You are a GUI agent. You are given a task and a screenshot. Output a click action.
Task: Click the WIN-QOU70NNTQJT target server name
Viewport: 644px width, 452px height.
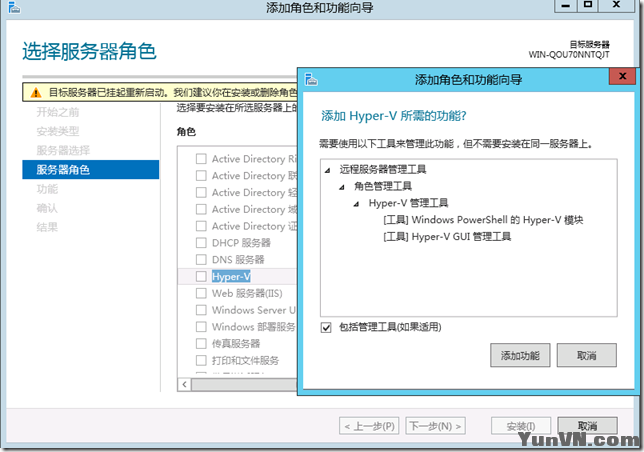569,55
